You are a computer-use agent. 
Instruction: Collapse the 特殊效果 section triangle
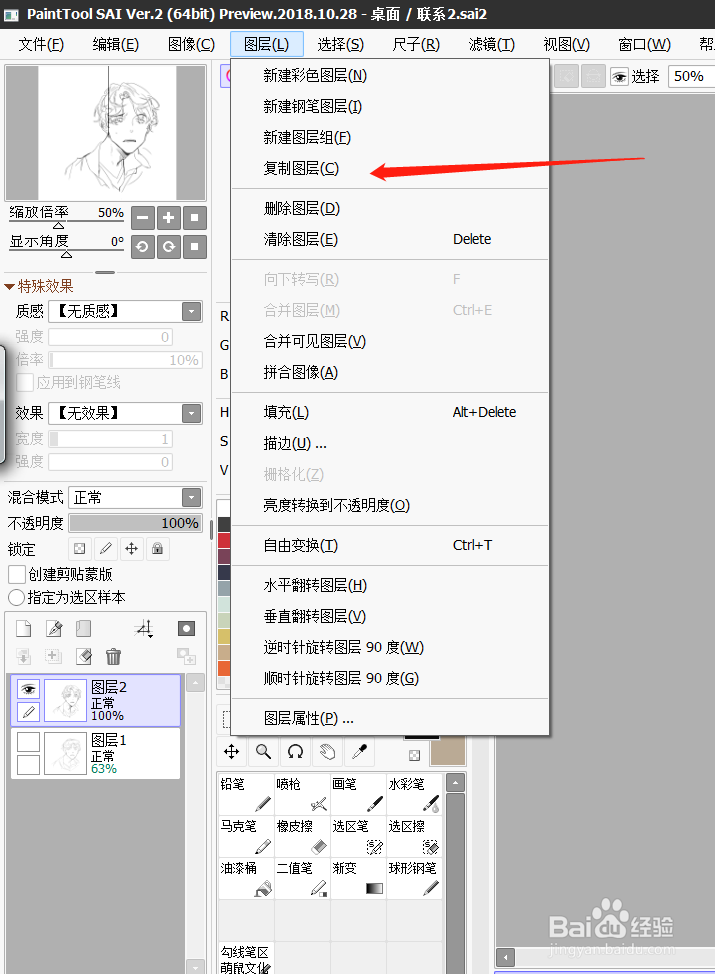pos(9,286)
